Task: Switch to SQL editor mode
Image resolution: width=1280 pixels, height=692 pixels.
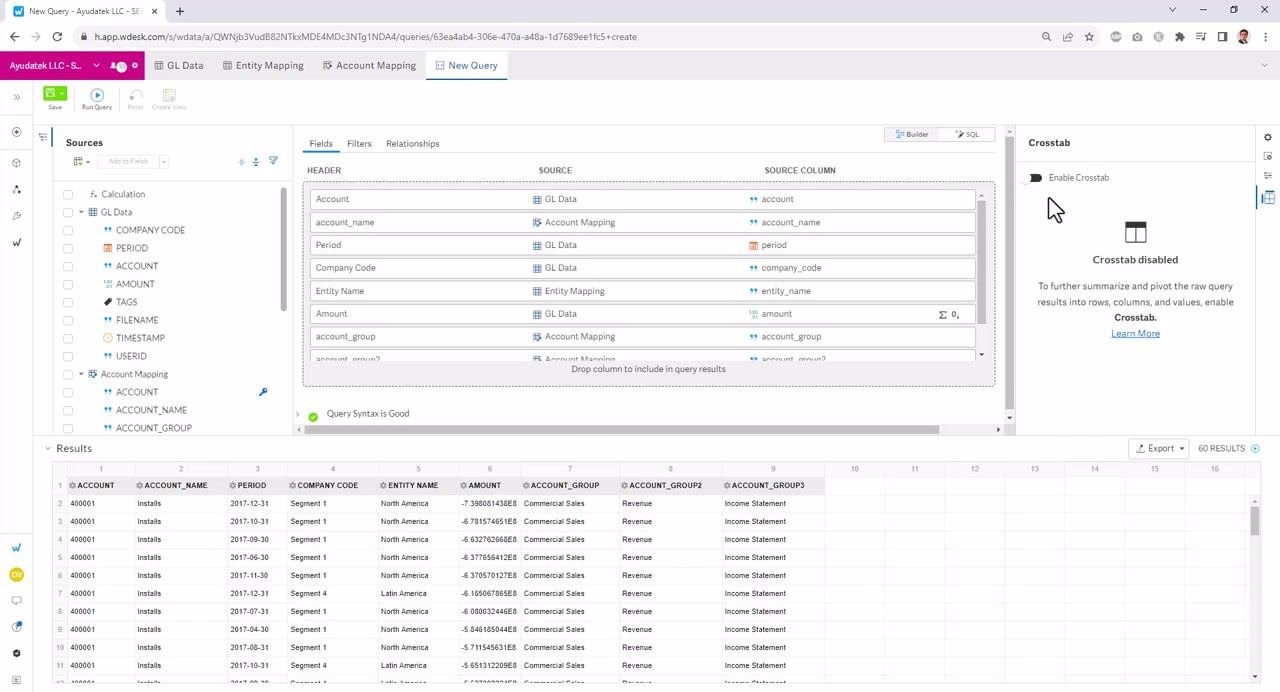Action: click(x=967, y=134)
